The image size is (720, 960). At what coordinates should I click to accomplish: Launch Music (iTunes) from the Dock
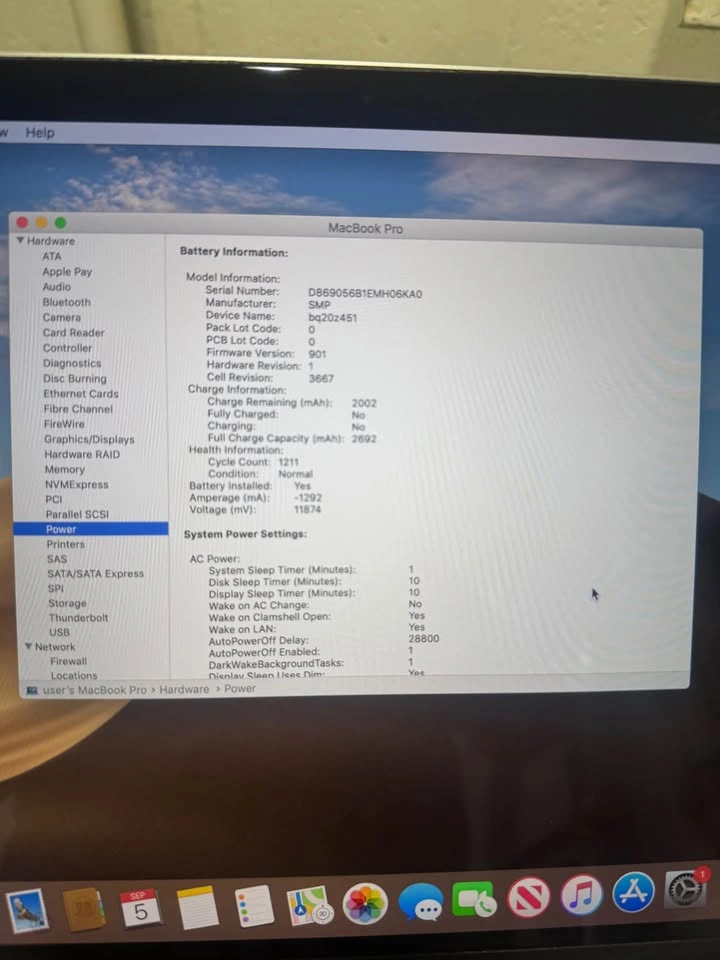pyautogui.click(x=581, y=894)
